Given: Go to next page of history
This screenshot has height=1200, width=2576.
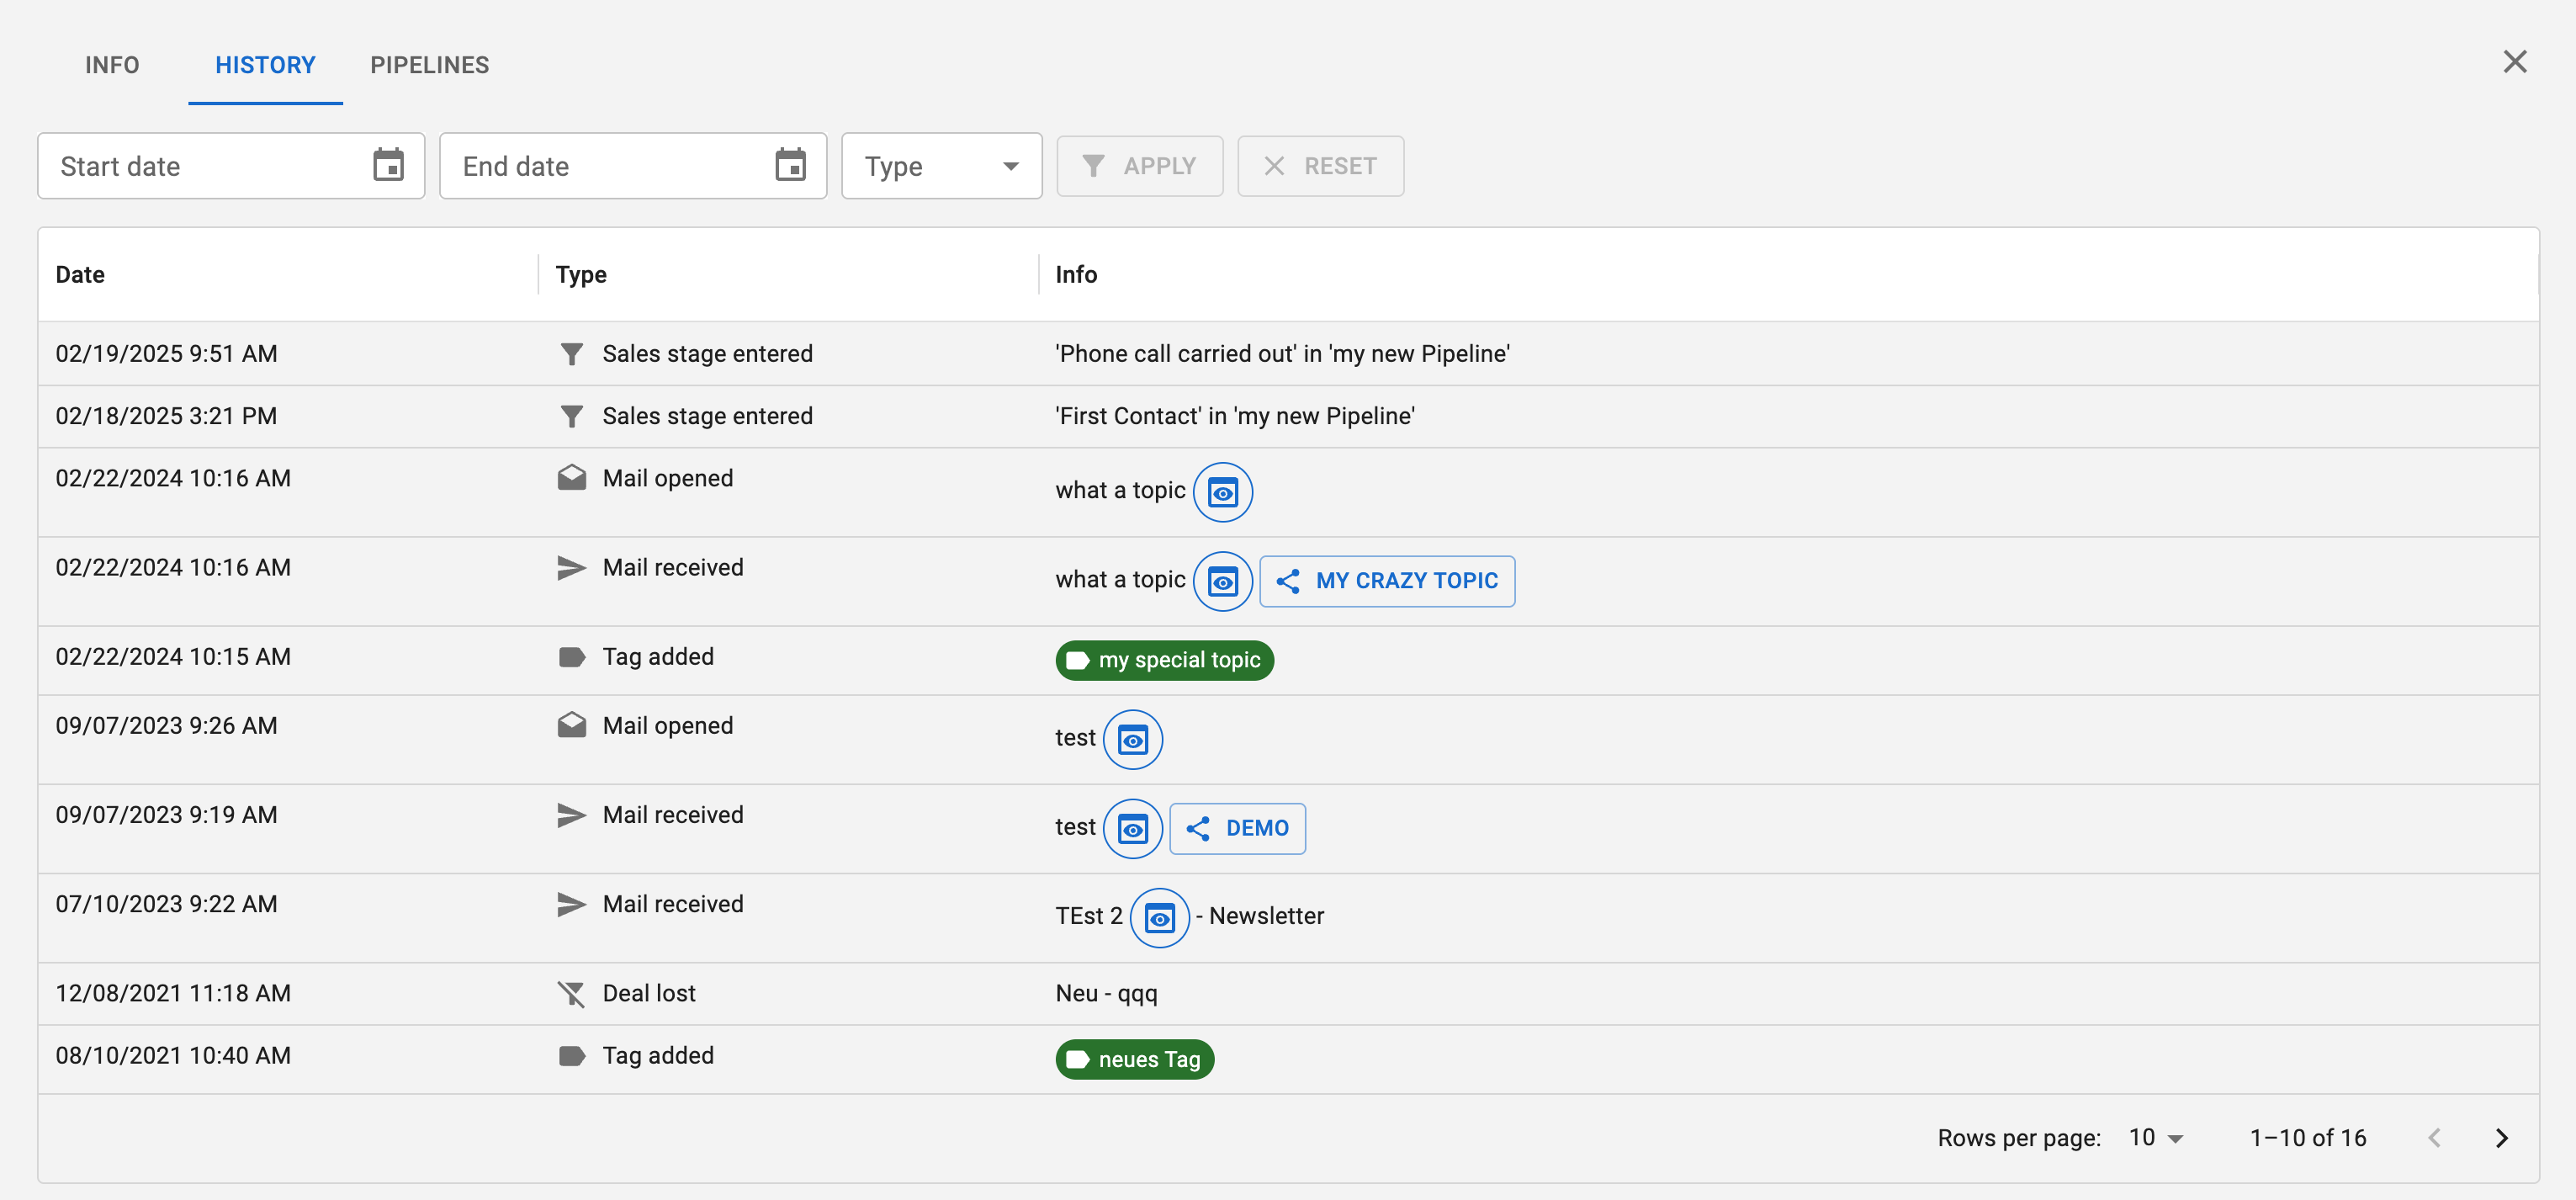Looking at the screenshot, I should [2502, 1138].
